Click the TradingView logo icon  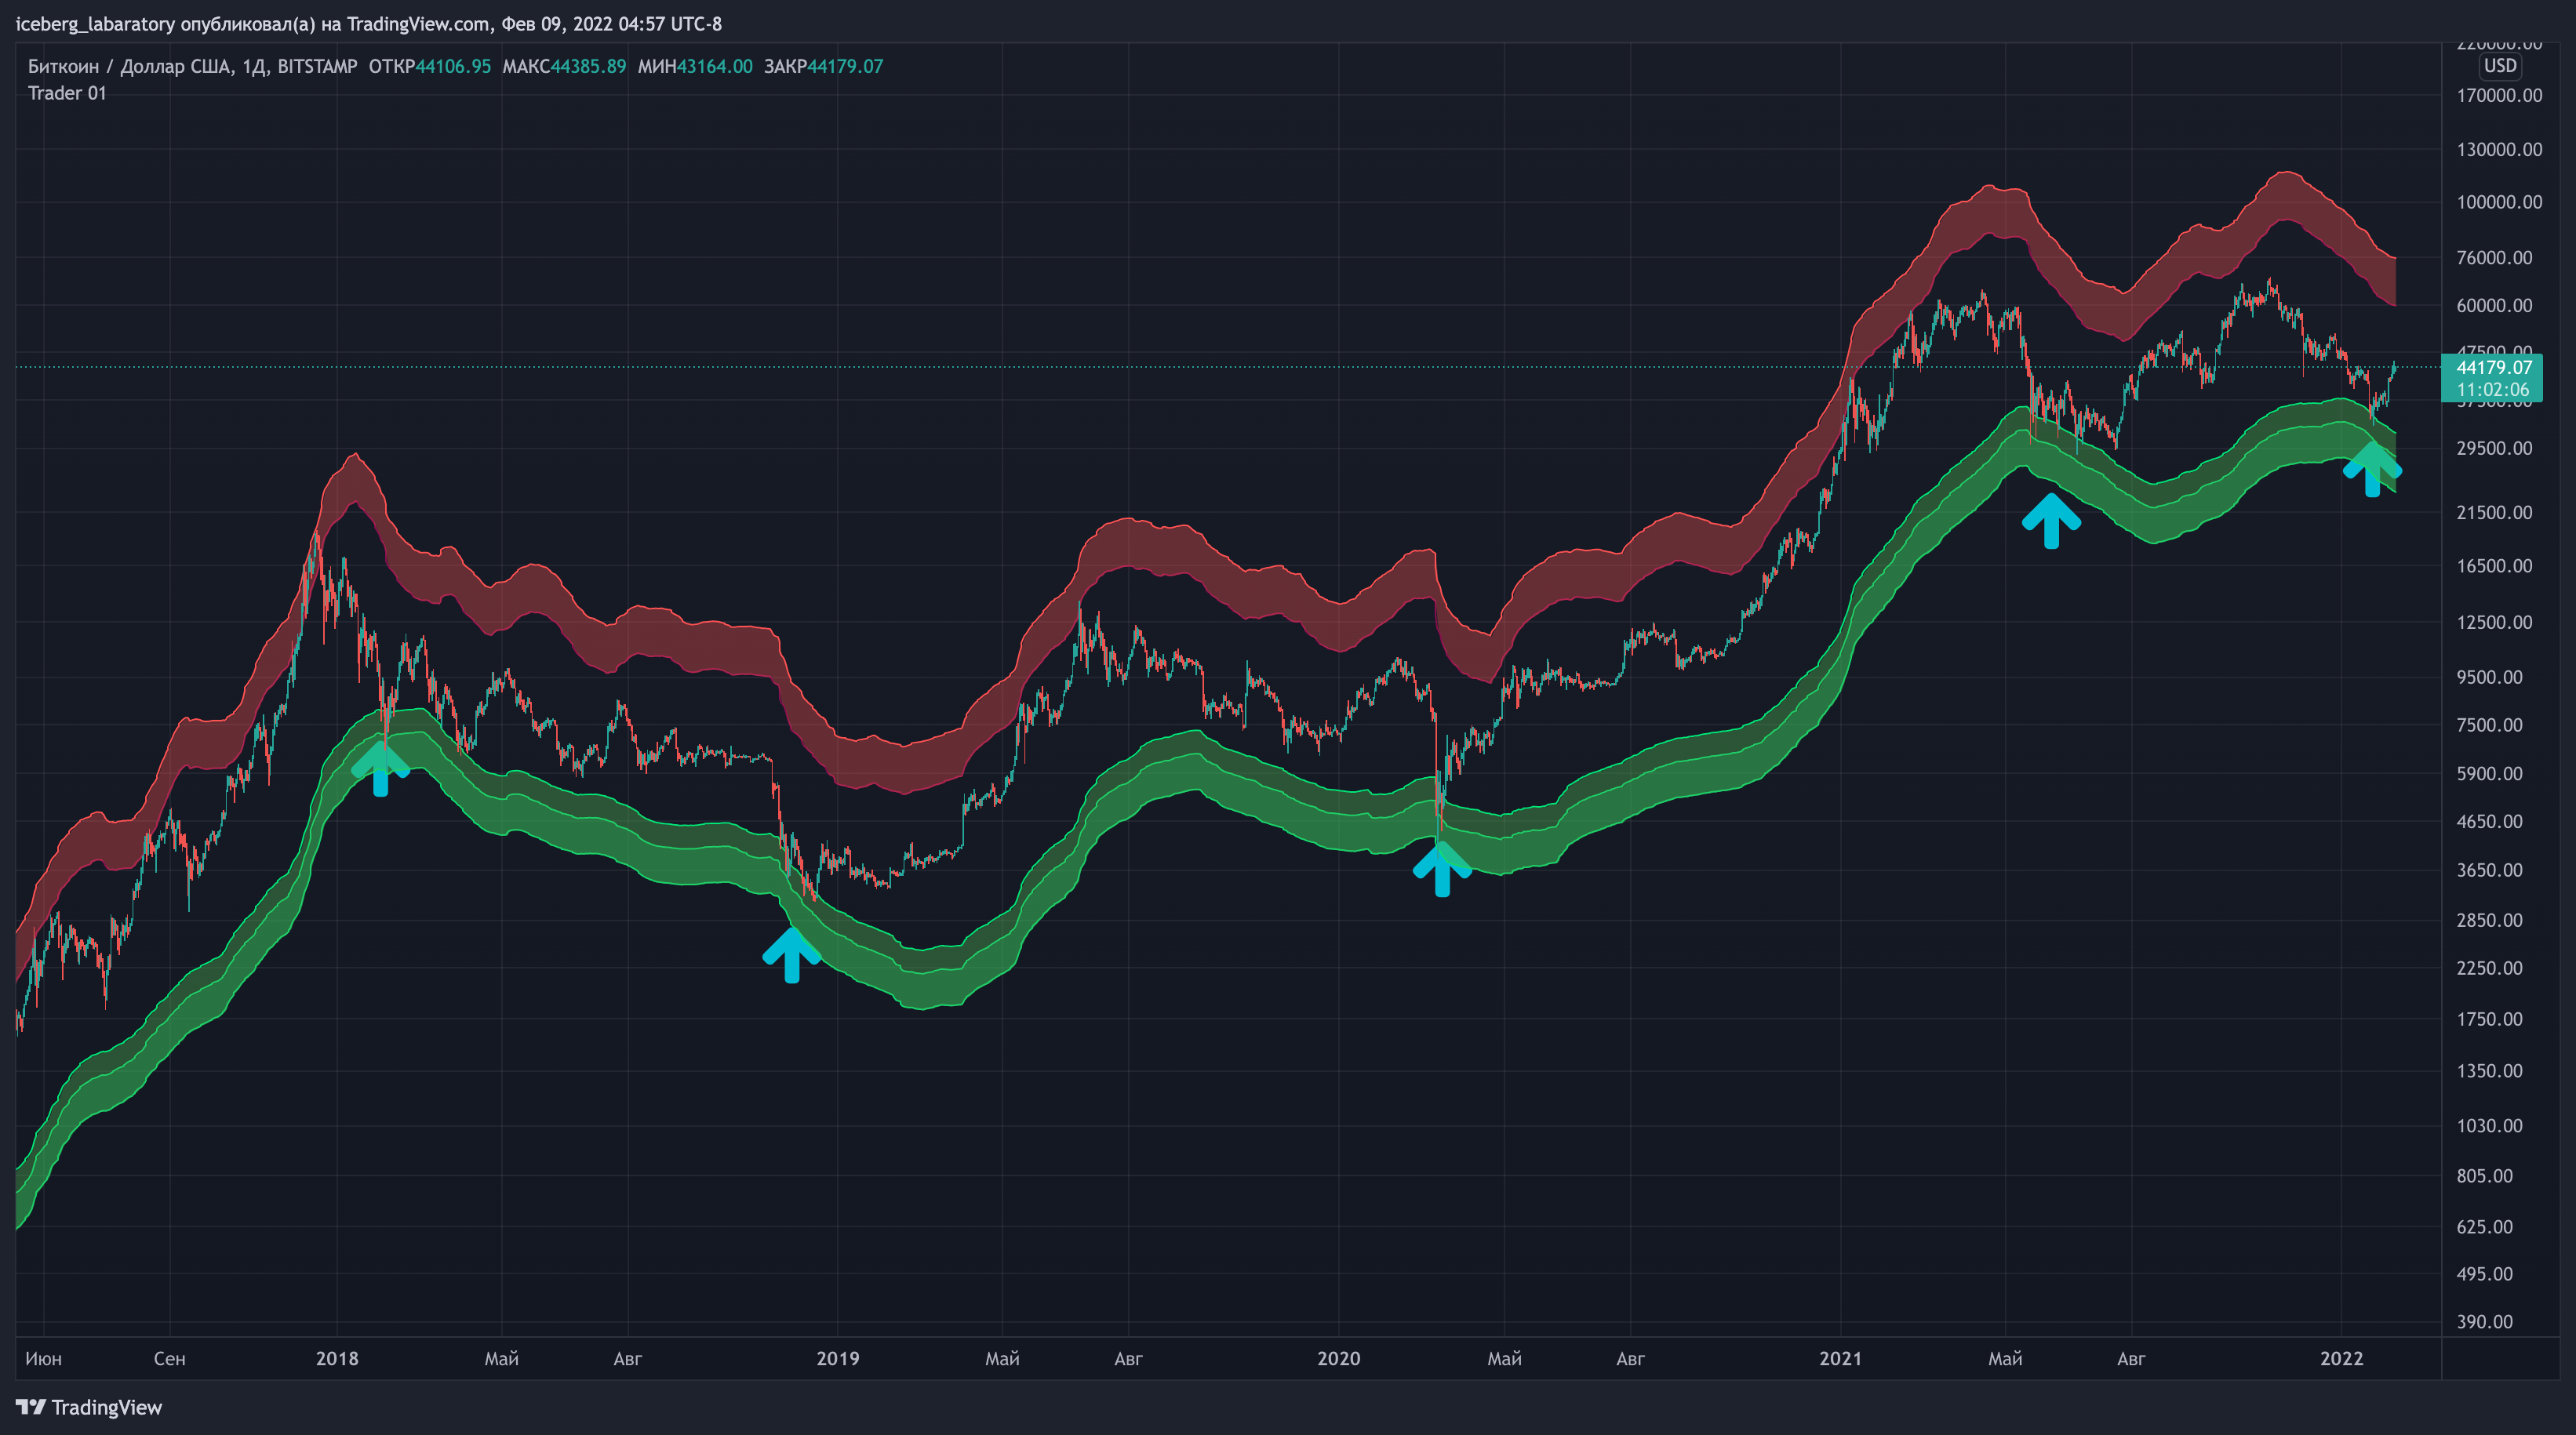coord(30,1407)
